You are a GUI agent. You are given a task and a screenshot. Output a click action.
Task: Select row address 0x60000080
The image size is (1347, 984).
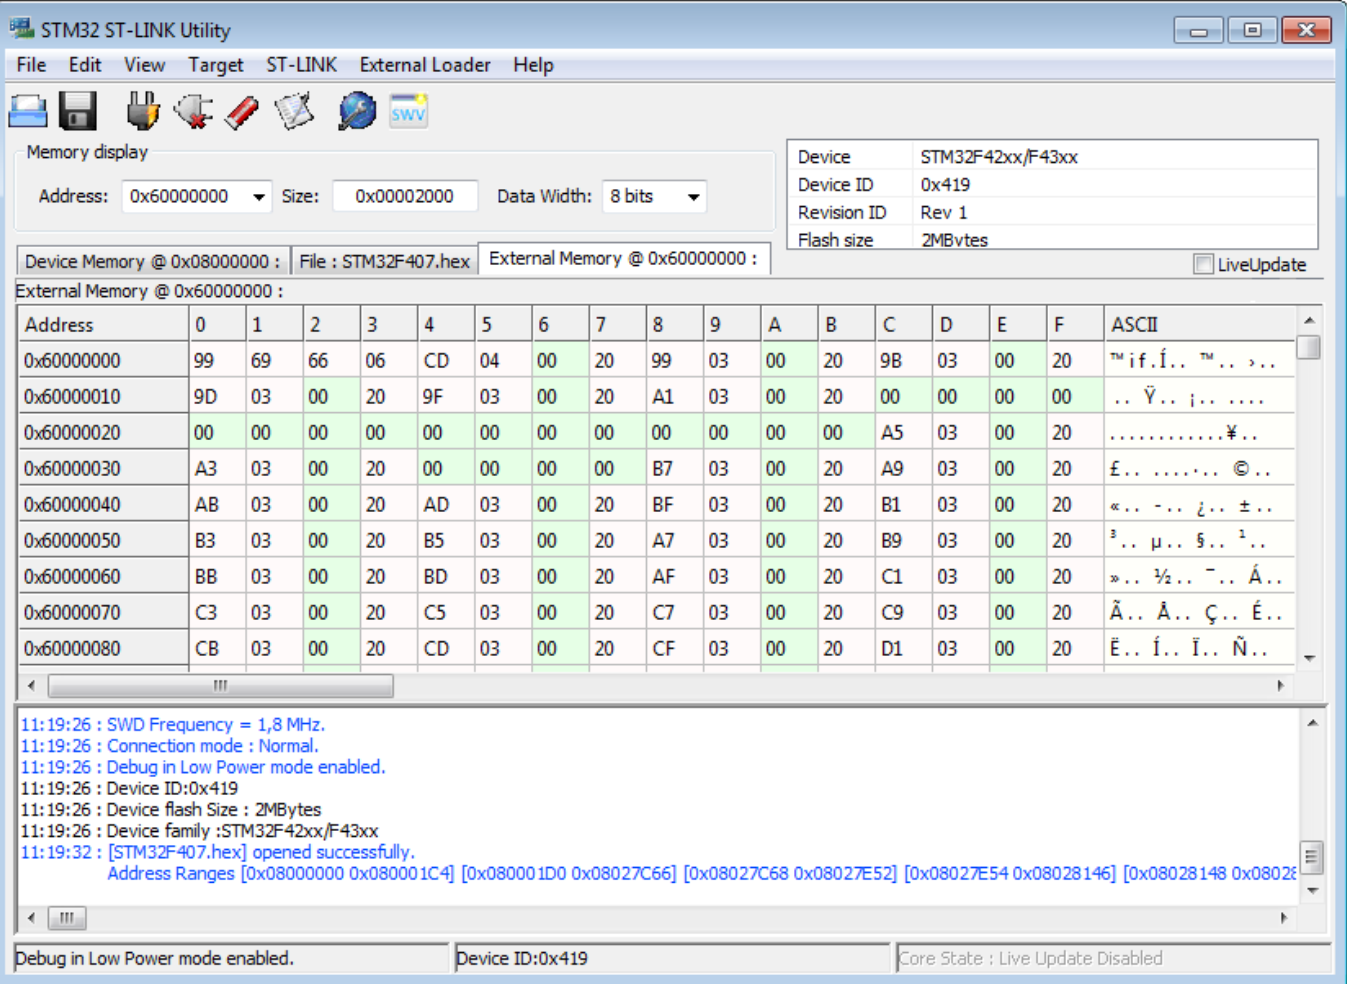pos(104,649)
